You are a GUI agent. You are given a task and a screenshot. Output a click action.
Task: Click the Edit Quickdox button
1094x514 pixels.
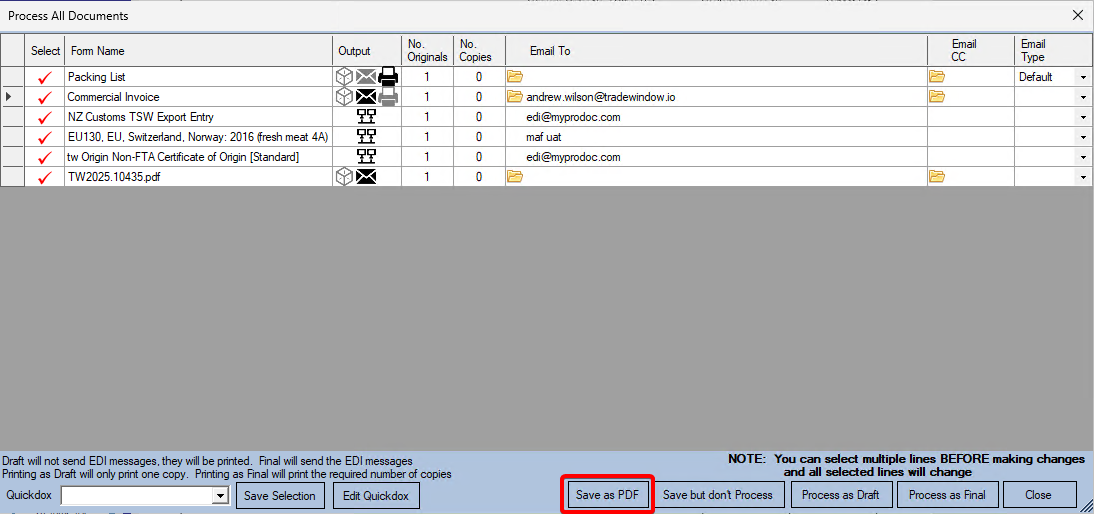pos(376,496)
